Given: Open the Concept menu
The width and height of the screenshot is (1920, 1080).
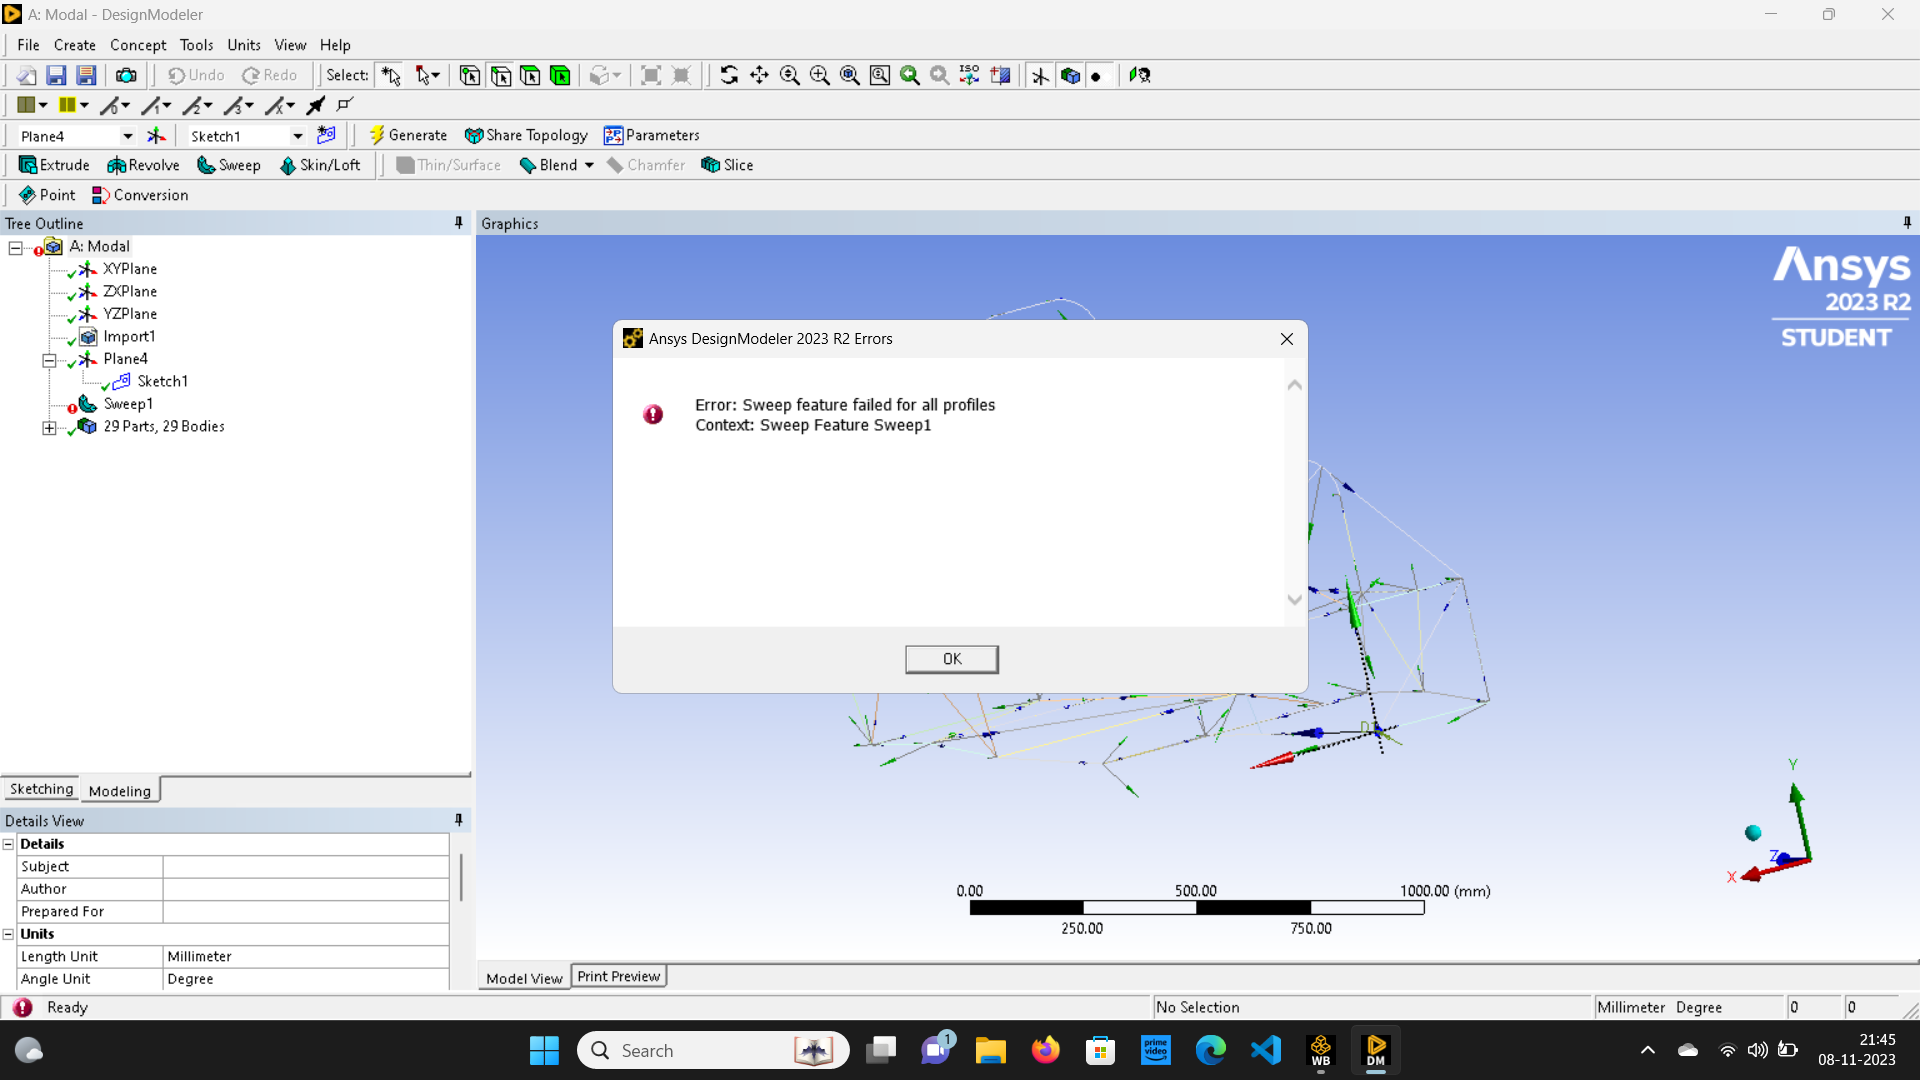Looking at the screenshot, I should tap(138, 45).
